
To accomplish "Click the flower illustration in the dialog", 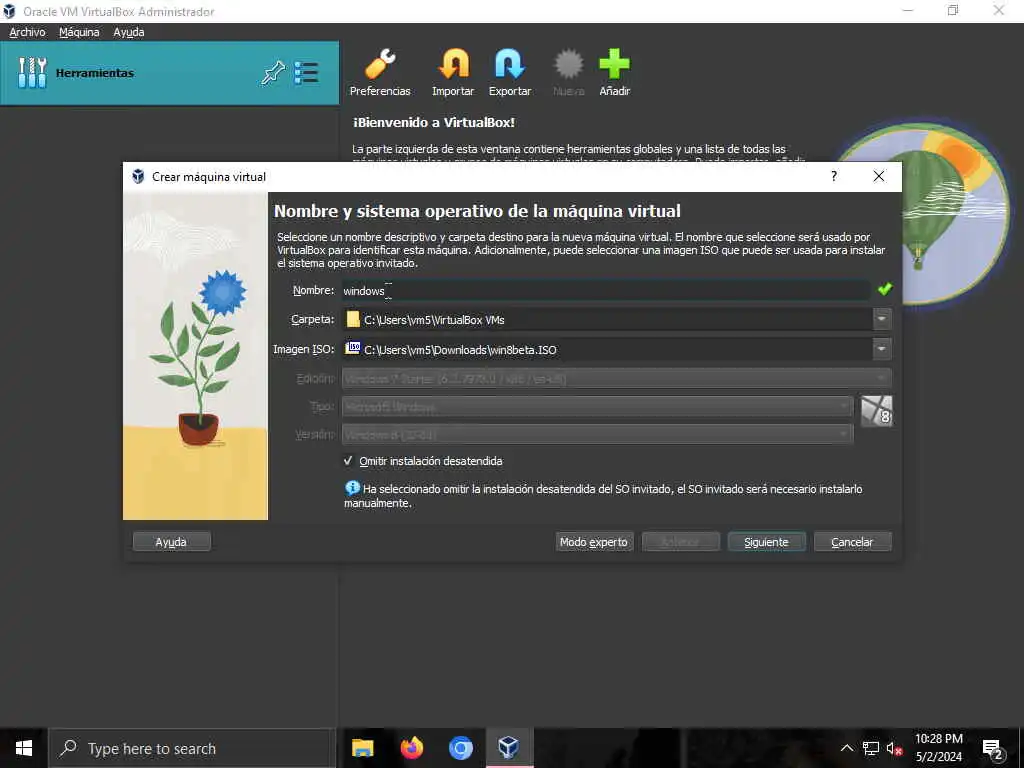I will pos(196,358).
